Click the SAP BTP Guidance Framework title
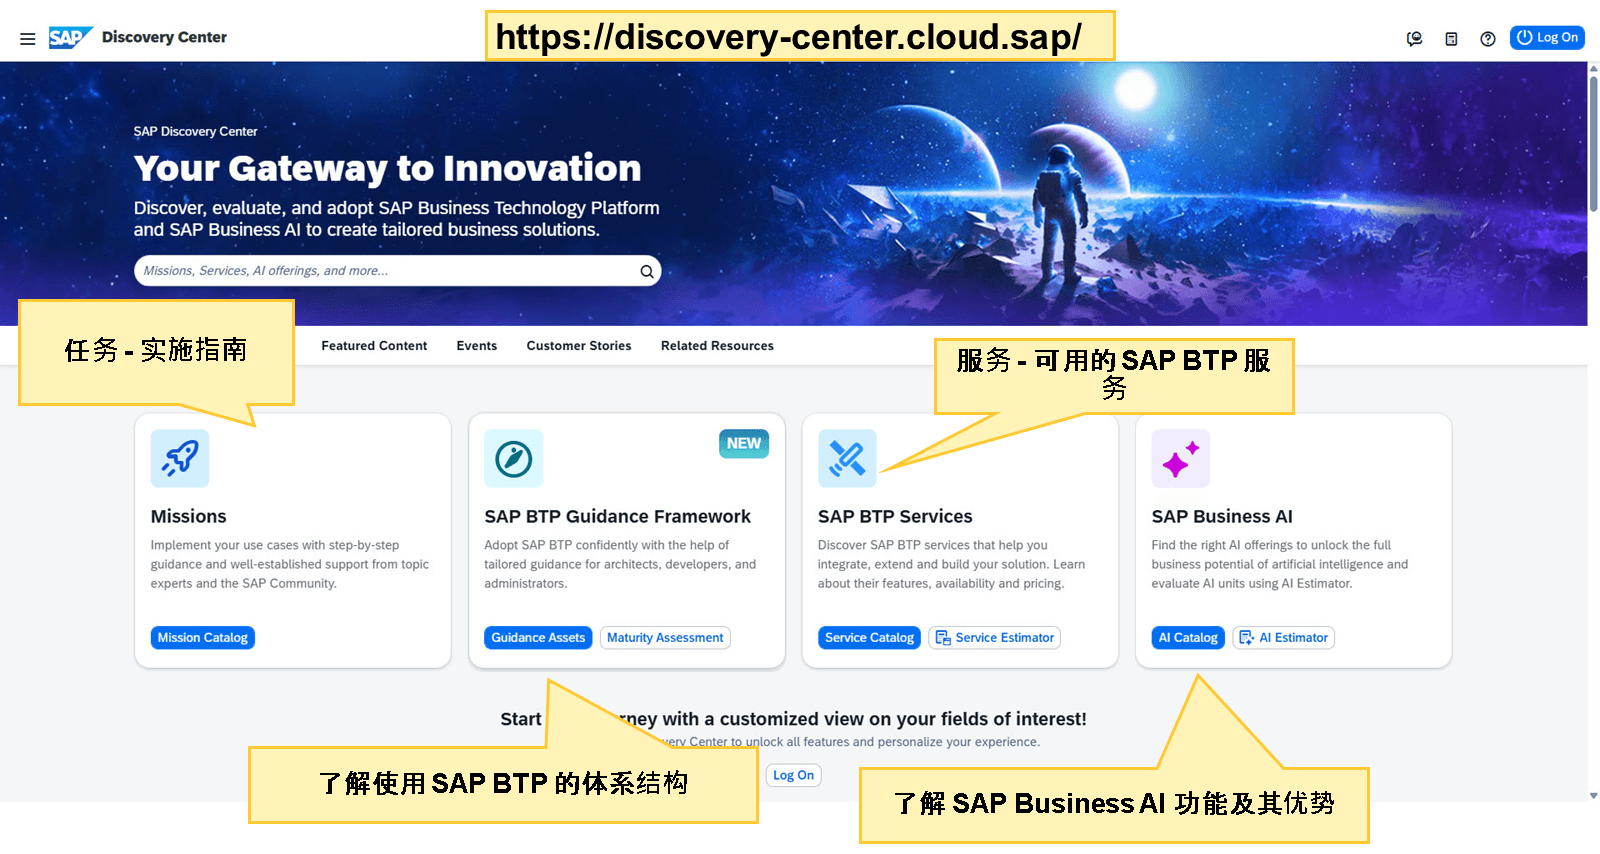The image size is (1600, 854). coord(618,517)
